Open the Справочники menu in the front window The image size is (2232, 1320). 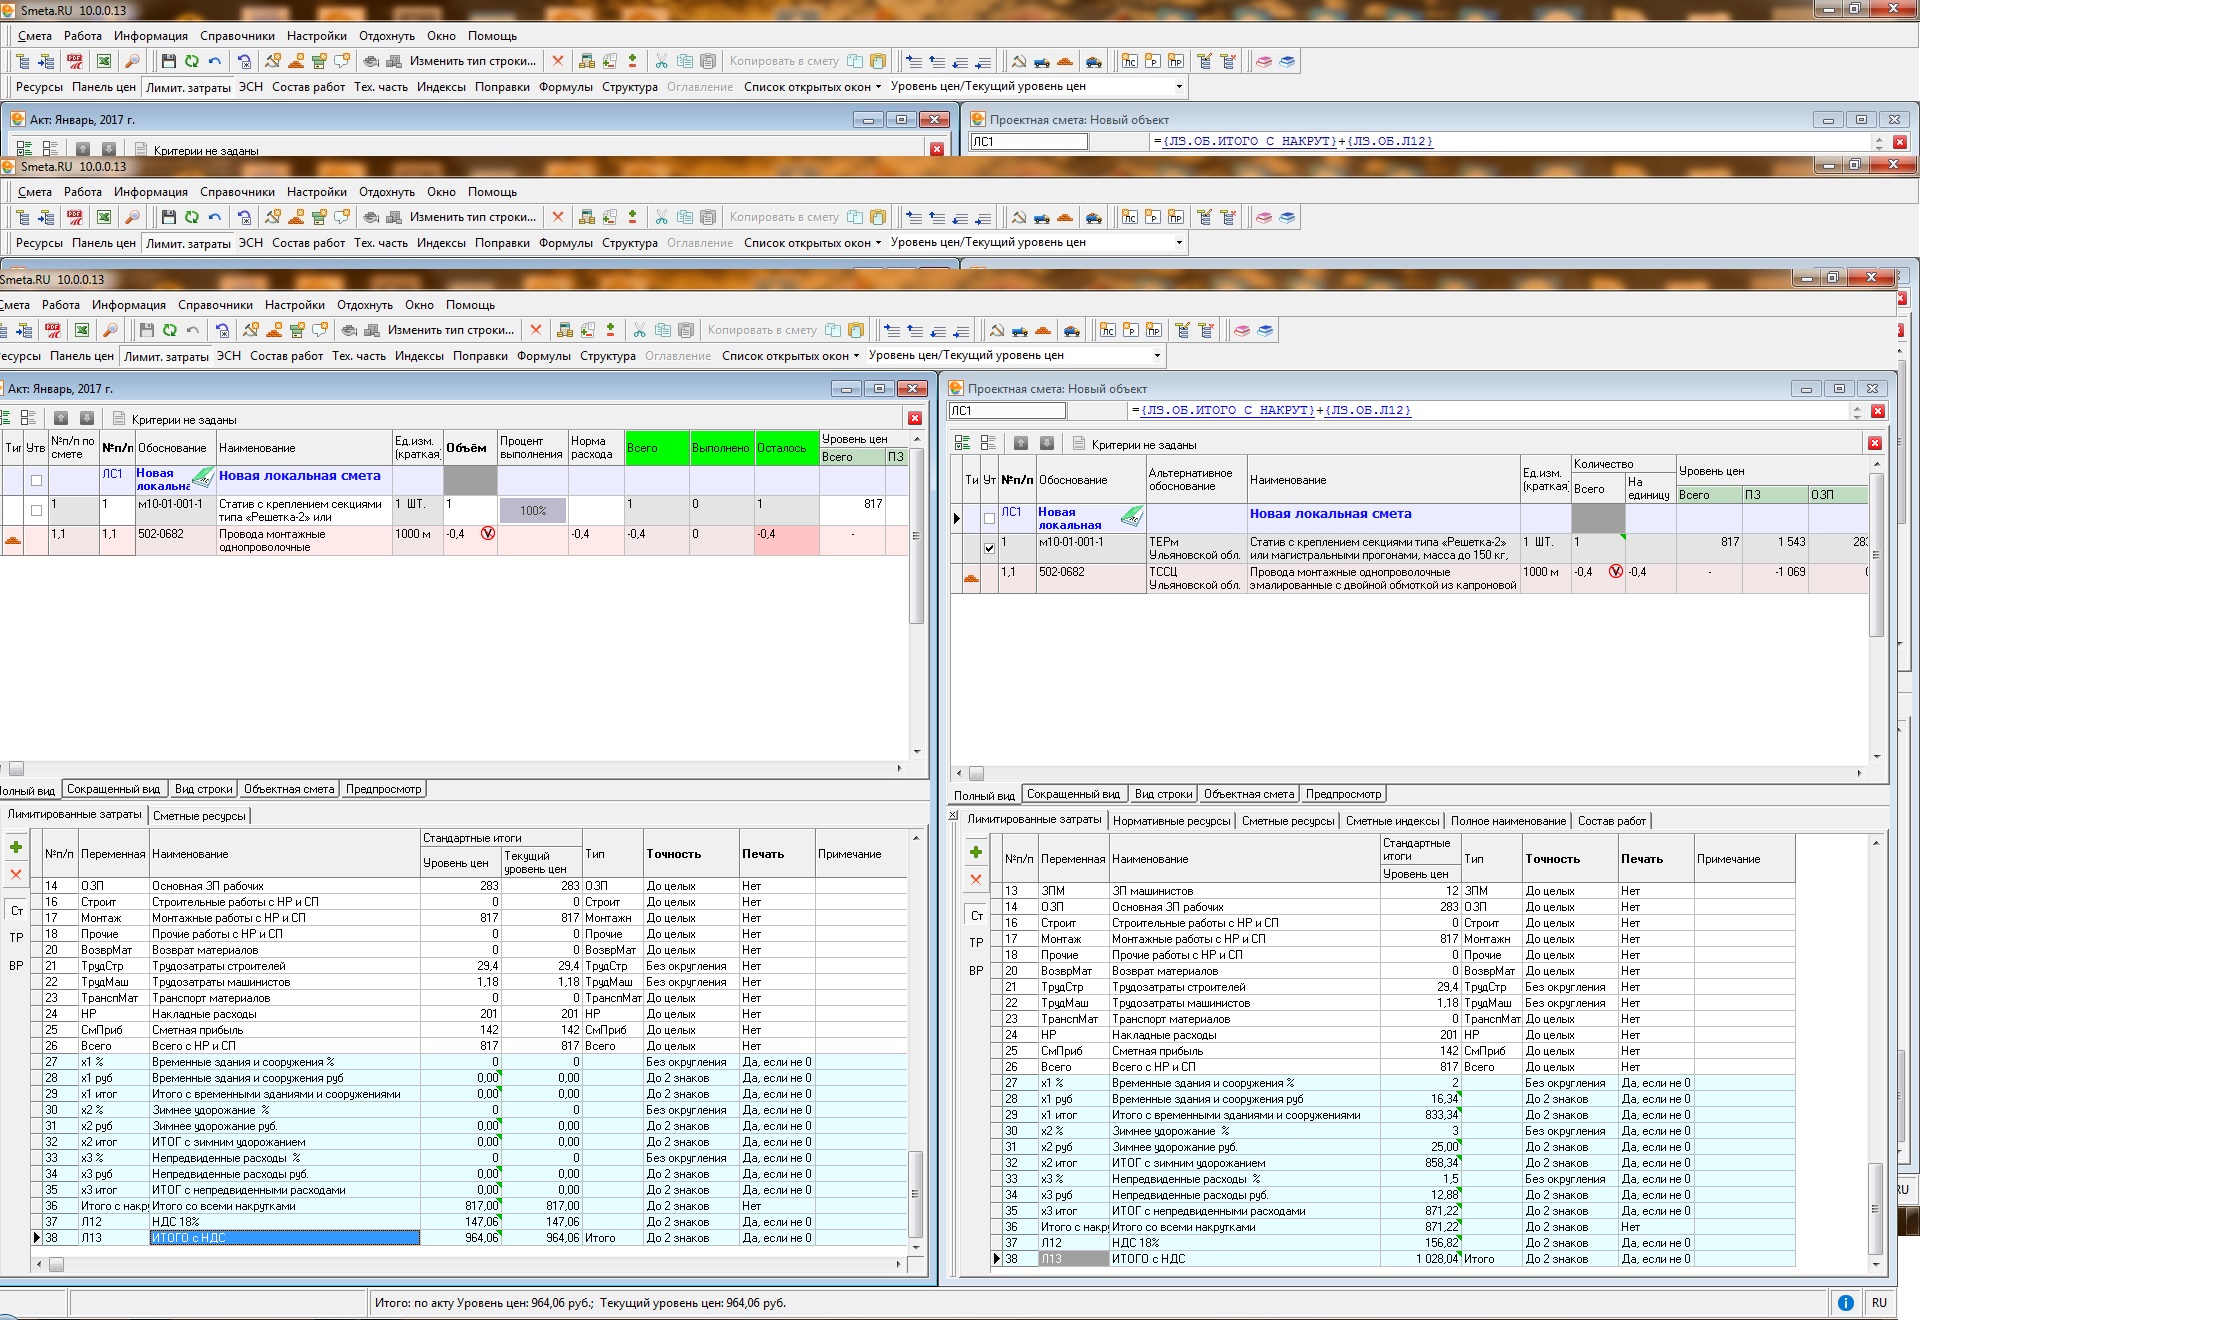pyautogui.click(x=215, y=305)
